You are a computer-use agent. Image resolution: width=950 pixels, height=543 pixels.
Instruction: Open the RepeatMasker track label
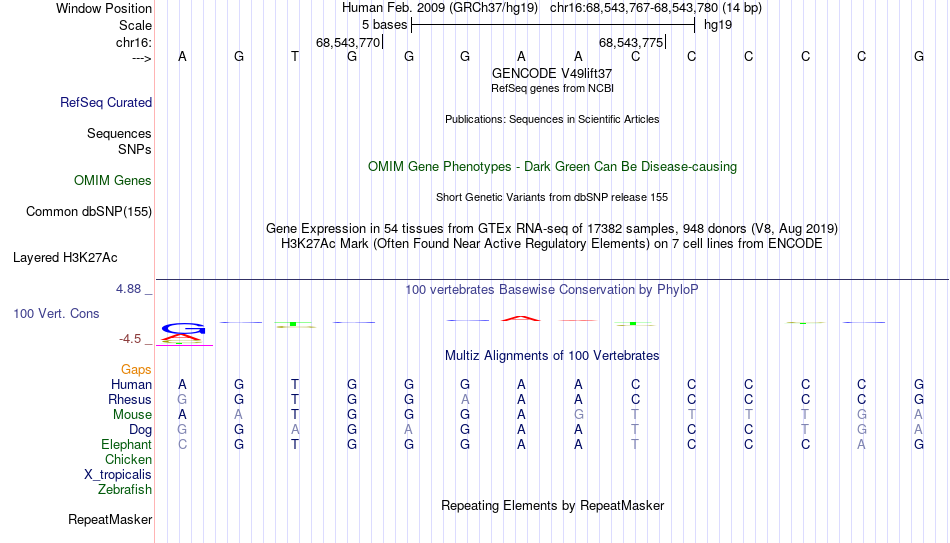pos(110,519)
